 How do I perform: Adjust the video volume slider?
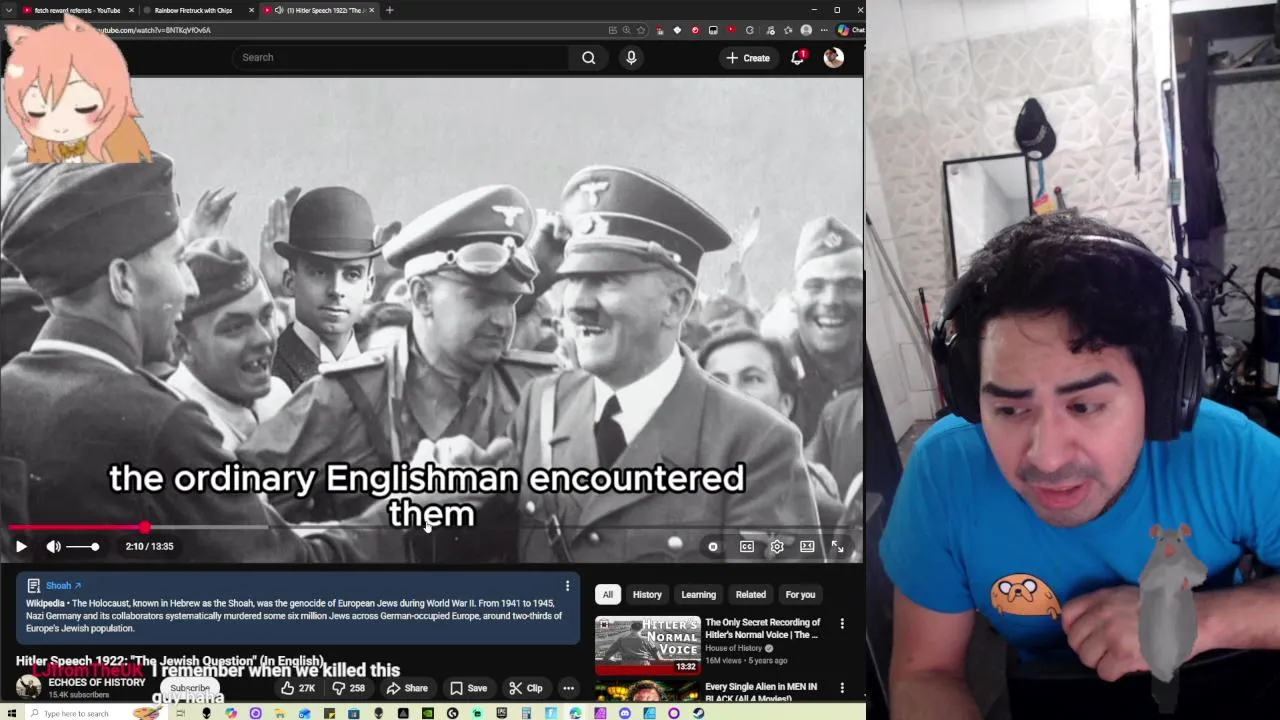click(x=83, y=546)
